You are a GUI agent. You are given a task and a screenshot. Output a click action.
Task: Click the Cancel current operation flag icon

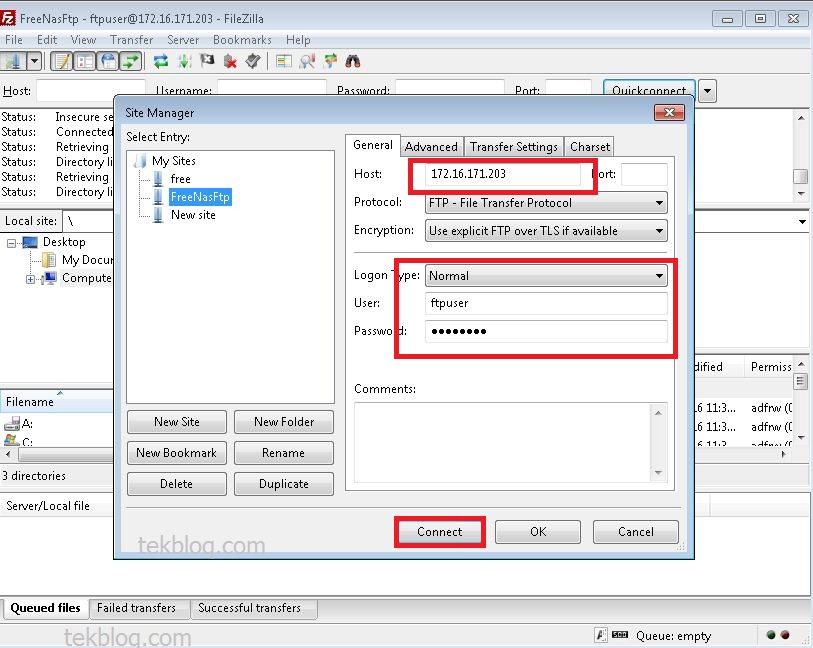(x=207, y=61)
